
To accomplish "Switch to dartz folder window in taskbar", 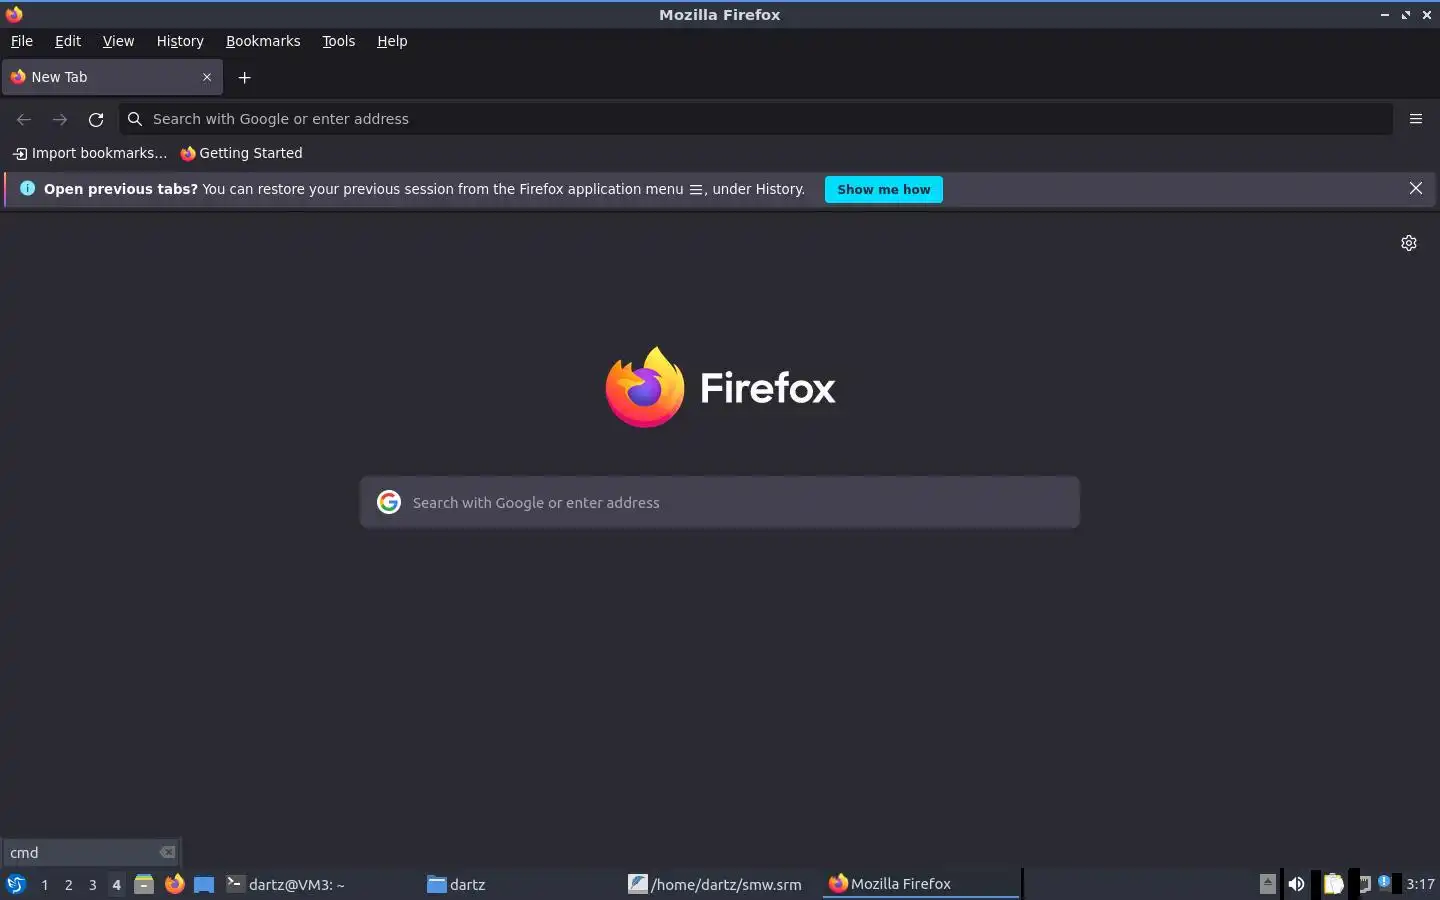I will pyautogui.click(x=521, y=884).
